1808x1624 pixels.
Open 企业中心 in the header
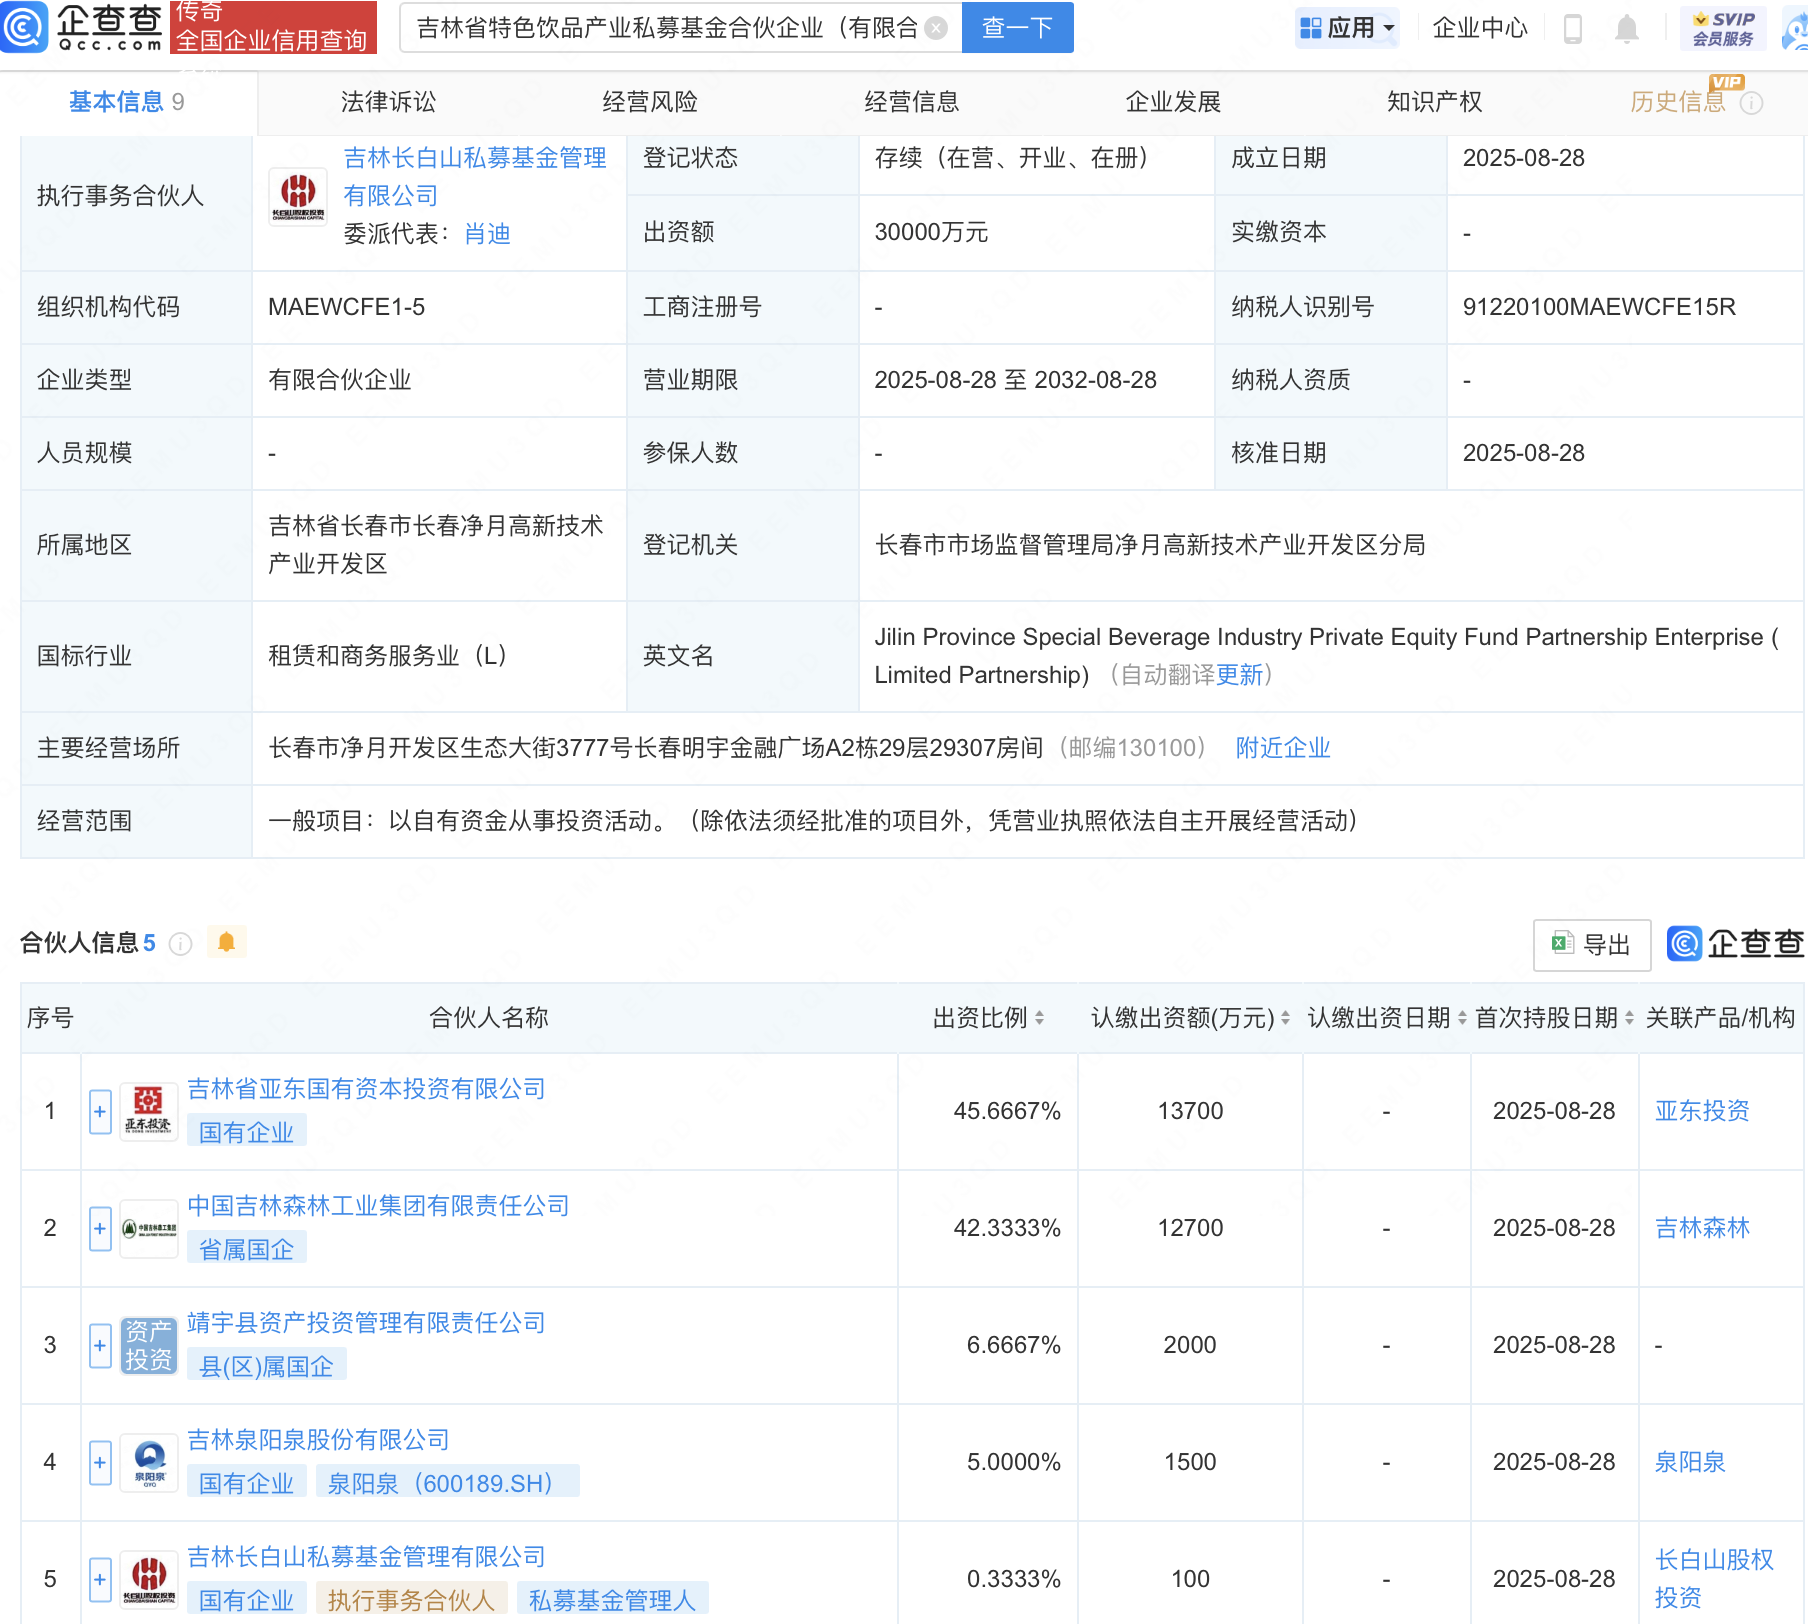(1480, 28)
